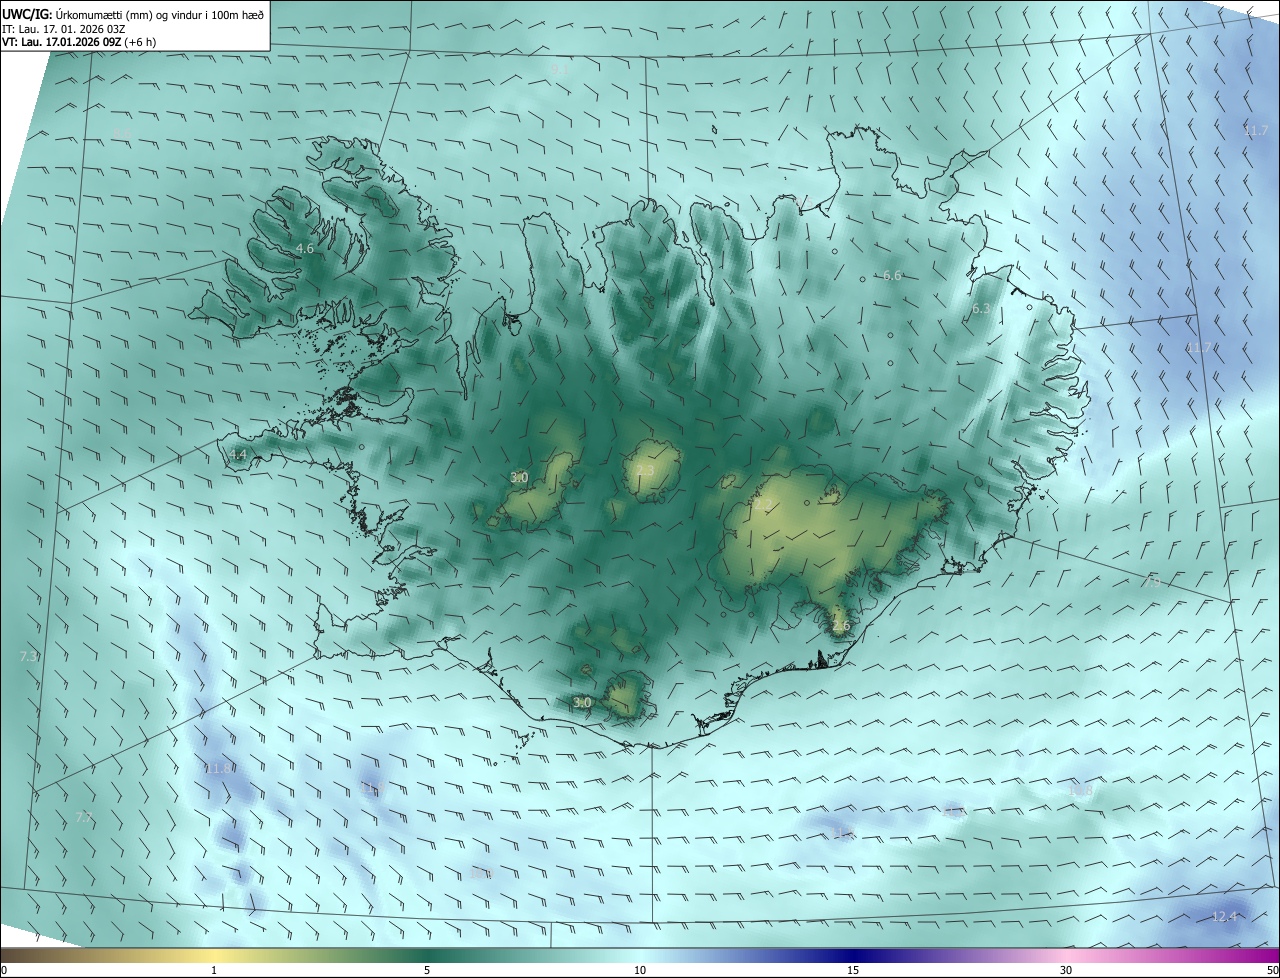The height and width of the screenshot is (978, 1280).
Task: Select the 4.4 value on the Snæfellsnes peninsula
Action: coord(238,454)
